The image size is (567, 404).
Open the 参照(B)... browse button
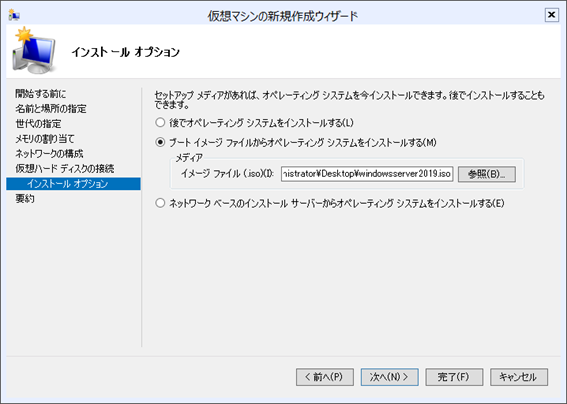click(x=487, y=174)
